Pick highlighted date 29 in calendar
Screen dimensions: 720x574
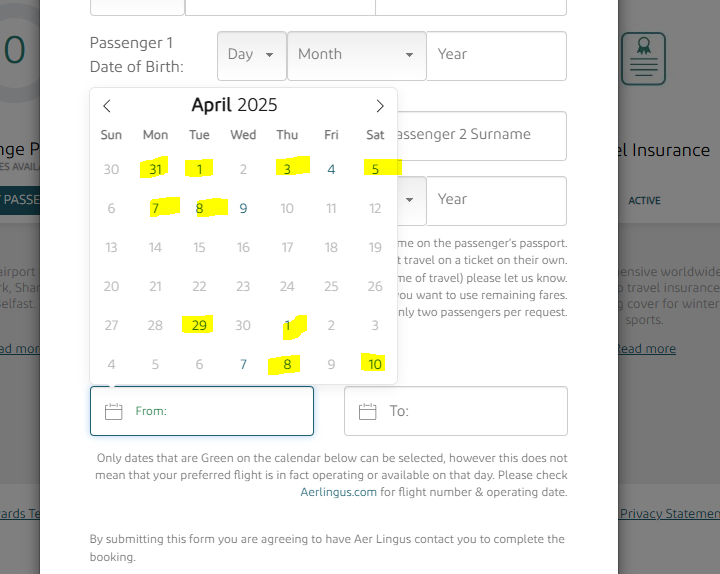199,325
